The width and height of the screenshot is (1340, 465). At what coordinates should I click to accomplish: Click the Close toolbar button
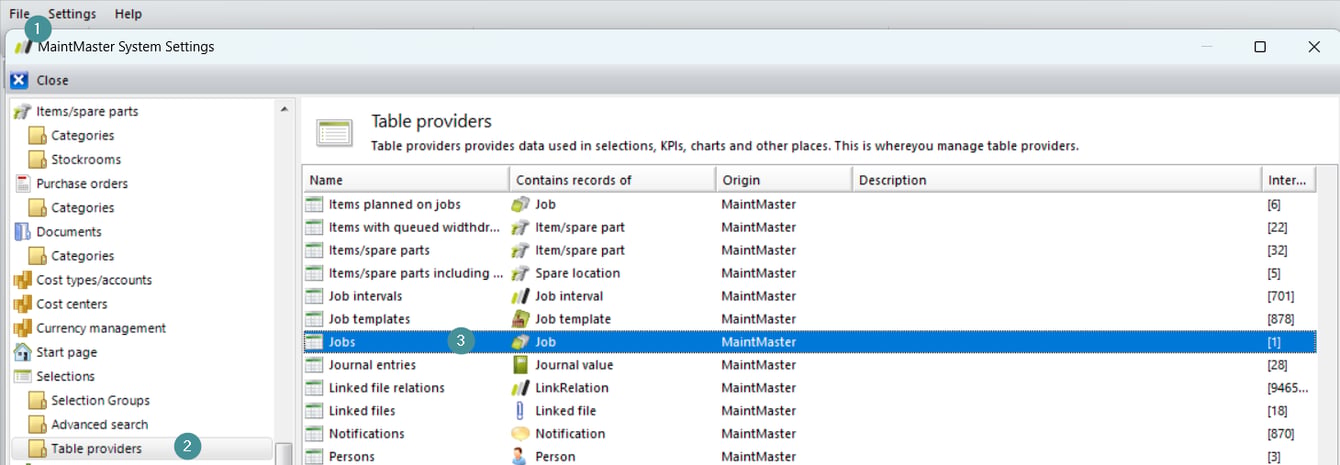(40, 80)
